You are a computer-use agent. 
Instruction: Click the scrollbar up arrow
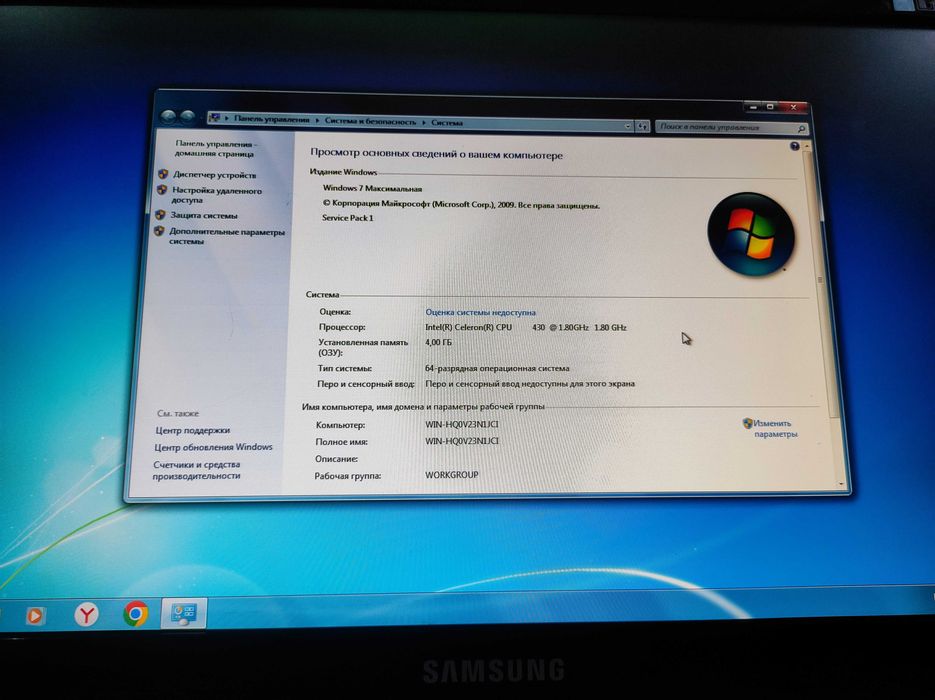pos(807,146)
